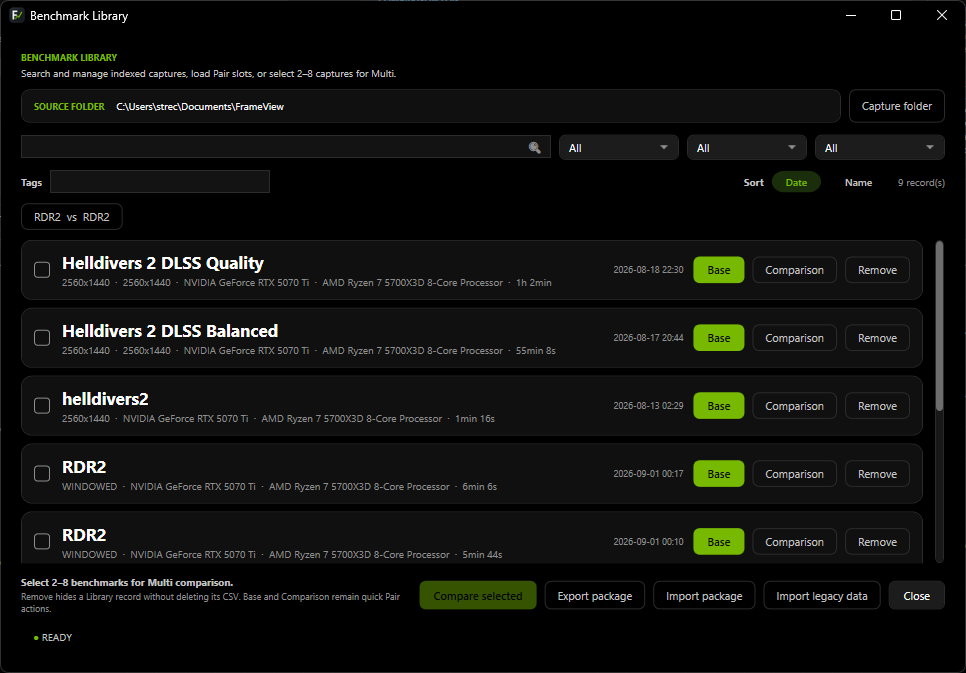This screenshot has width=966, height=673.
Task: Open the middle All filter dropdown
Action: (x=747, y=147)
